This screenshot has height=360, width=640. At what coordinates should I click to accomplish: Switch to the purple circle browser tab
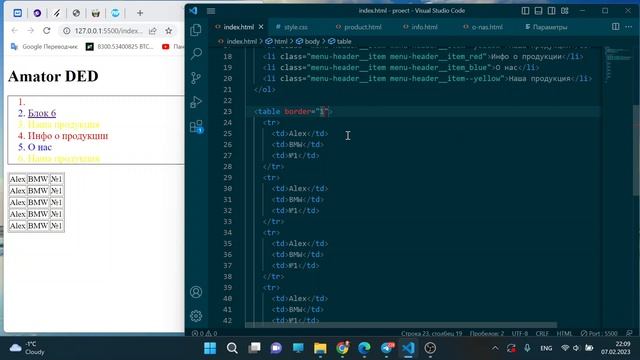(x=37, y=13)
